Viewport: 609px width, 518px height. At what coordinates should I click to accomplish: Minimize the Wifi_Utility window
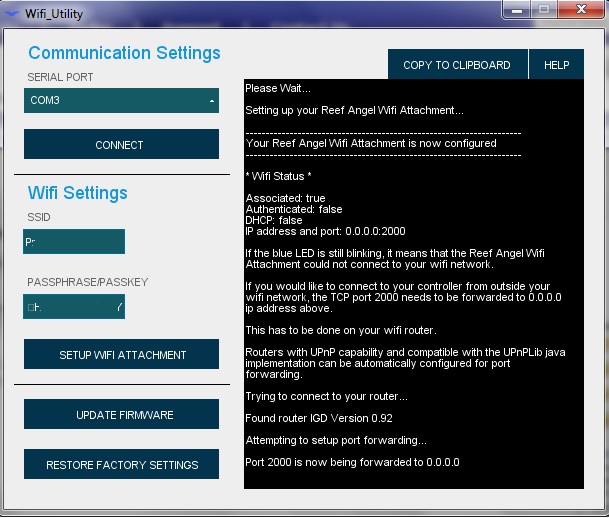[x=515, y=9]
